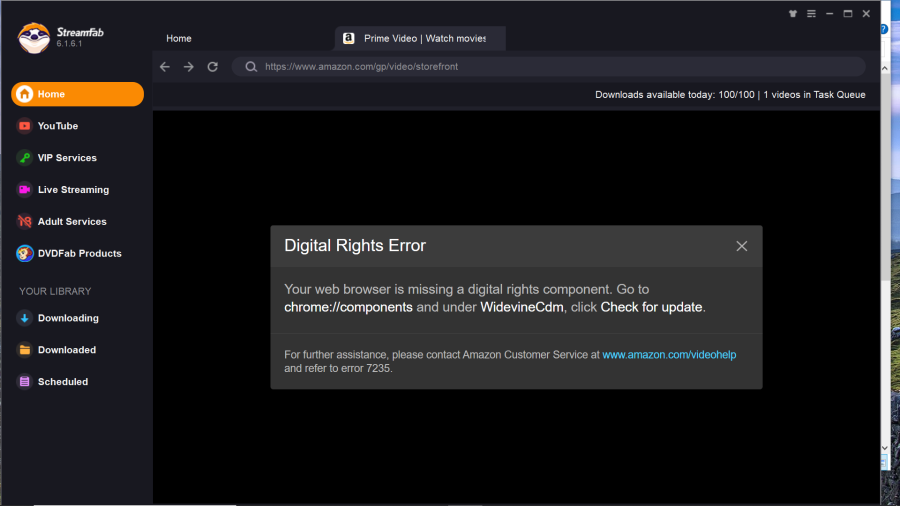Click the background window scrollbar down arrow

[885, 448]
